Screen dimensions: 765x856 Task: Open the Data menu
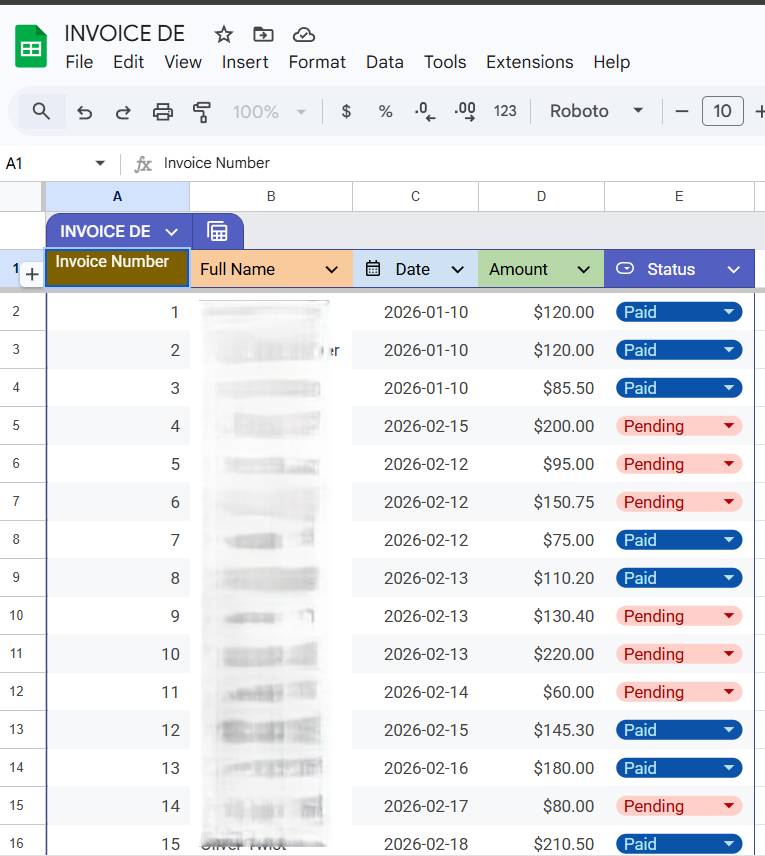tap(384, 62)
